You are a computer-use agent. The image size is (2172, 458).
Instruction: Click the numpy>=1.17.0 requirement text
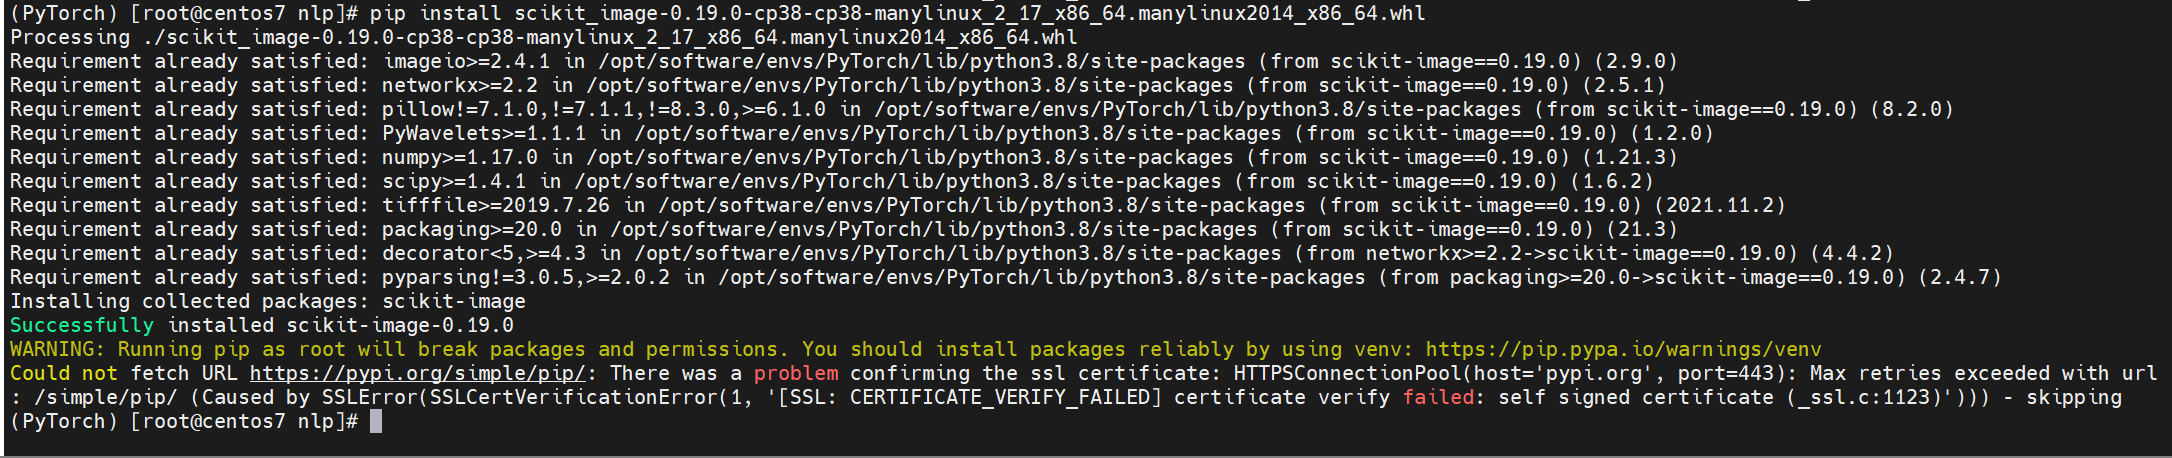click(x=460, y=157)
